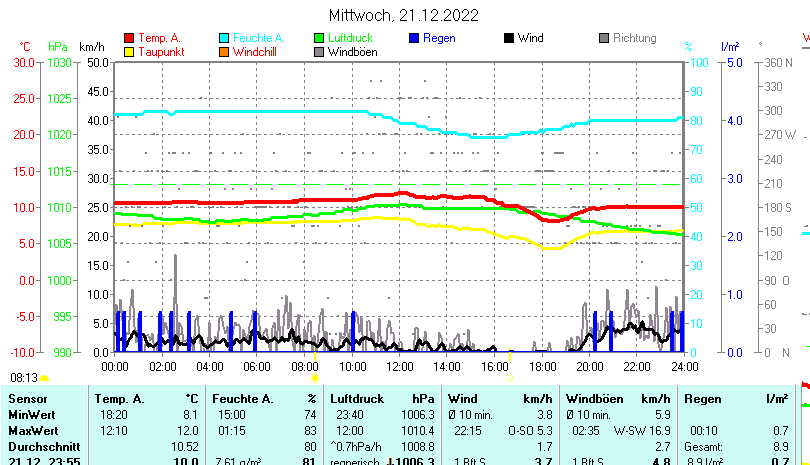The height and width of the screenshot is (465, 810).
Task: Click the black Wind legend square
Action: [x=509, y=38]
